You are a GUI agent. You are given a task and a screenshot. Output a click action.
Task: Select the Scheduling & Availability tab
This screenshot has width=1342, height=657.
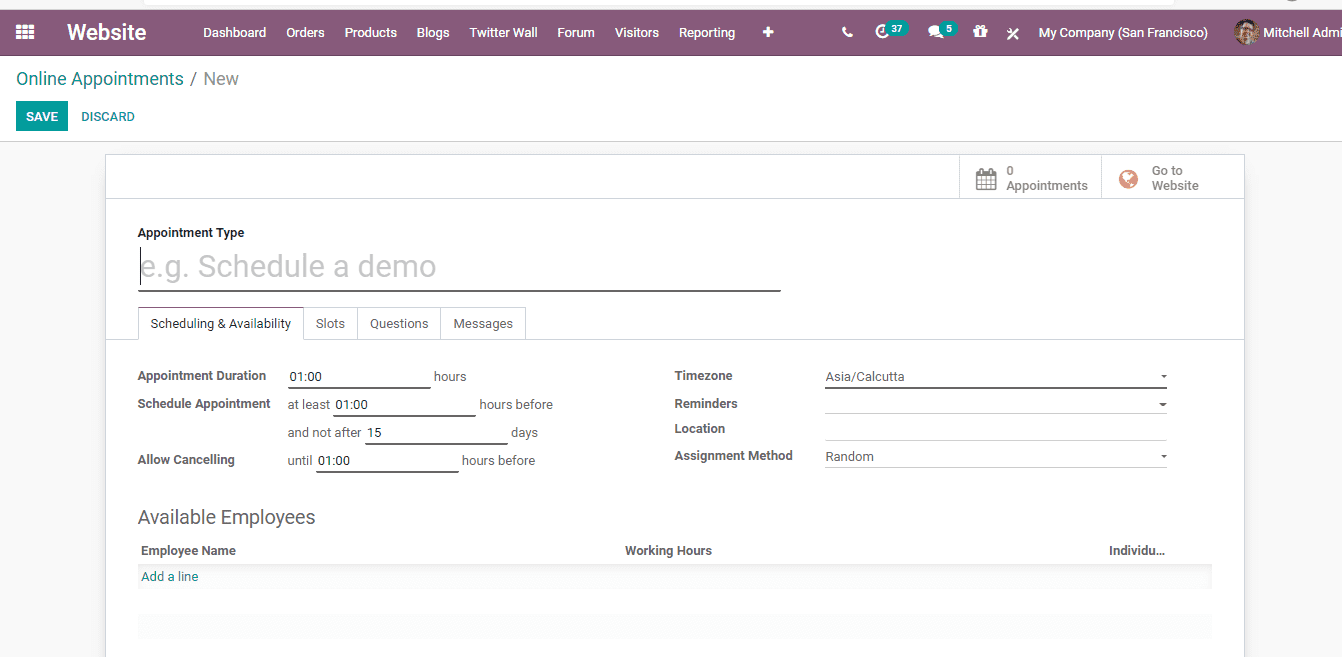[x=221, y=323]
